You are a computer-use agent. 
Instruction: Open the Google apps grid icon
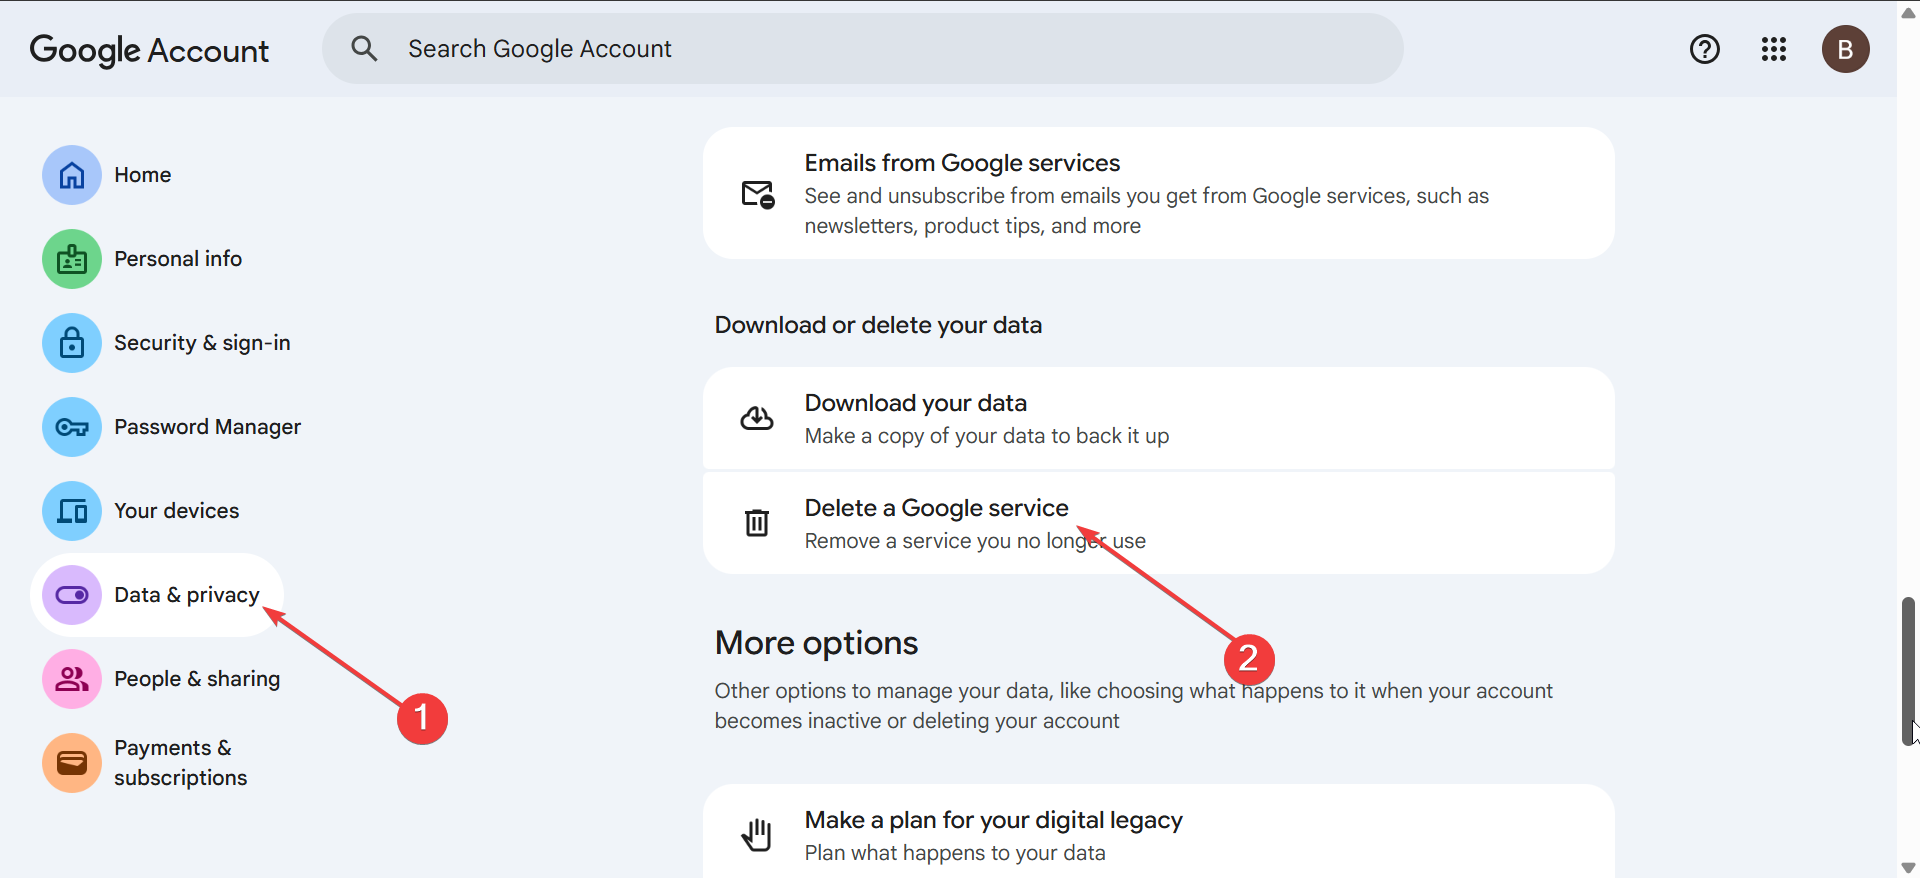(x=1774, y=49)
